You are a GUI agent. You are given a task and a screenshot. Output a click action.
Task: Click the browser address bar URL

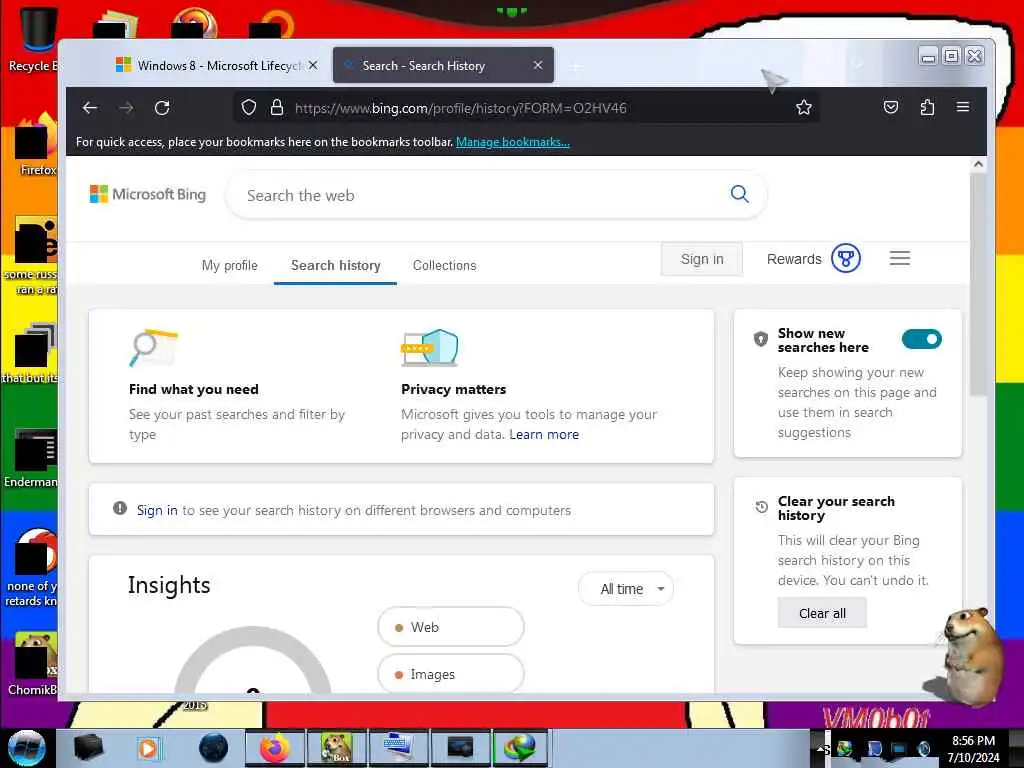460,108
